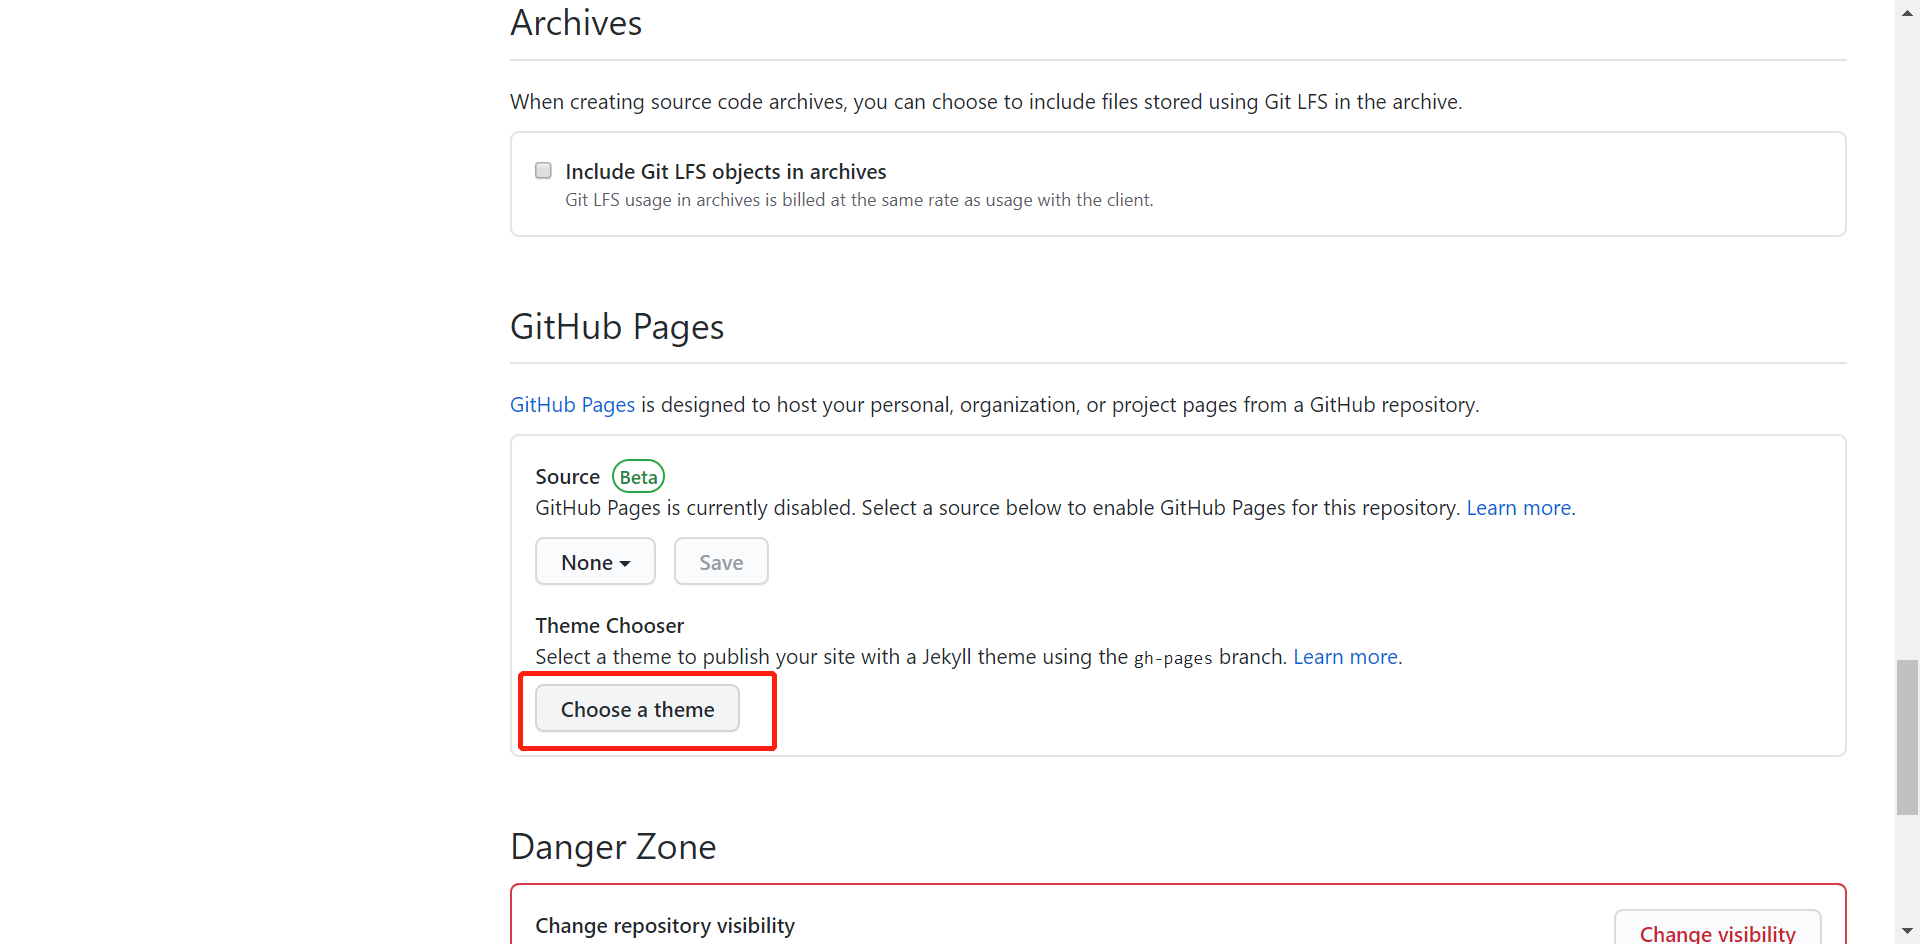Click the Theme Chooser label
Image resolution: width=1920 pixels, height=944 pixels.
609,626
